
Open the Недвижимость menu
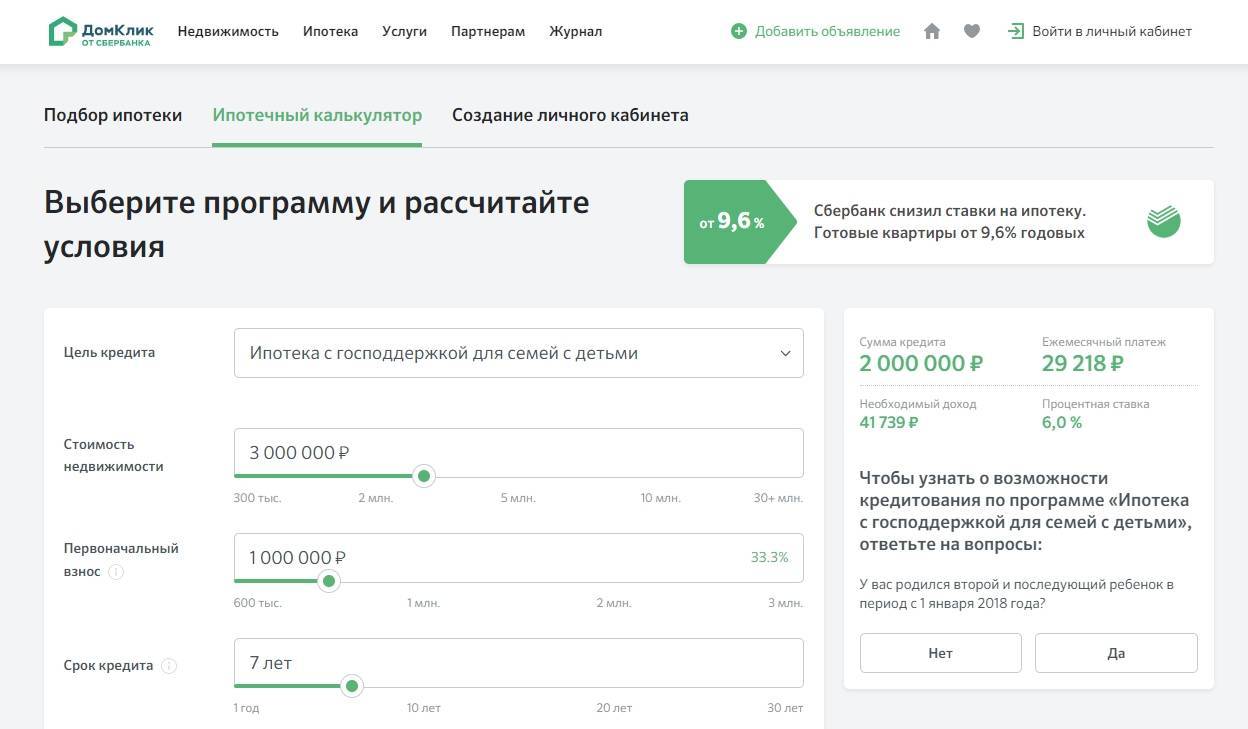coord(228,31)
